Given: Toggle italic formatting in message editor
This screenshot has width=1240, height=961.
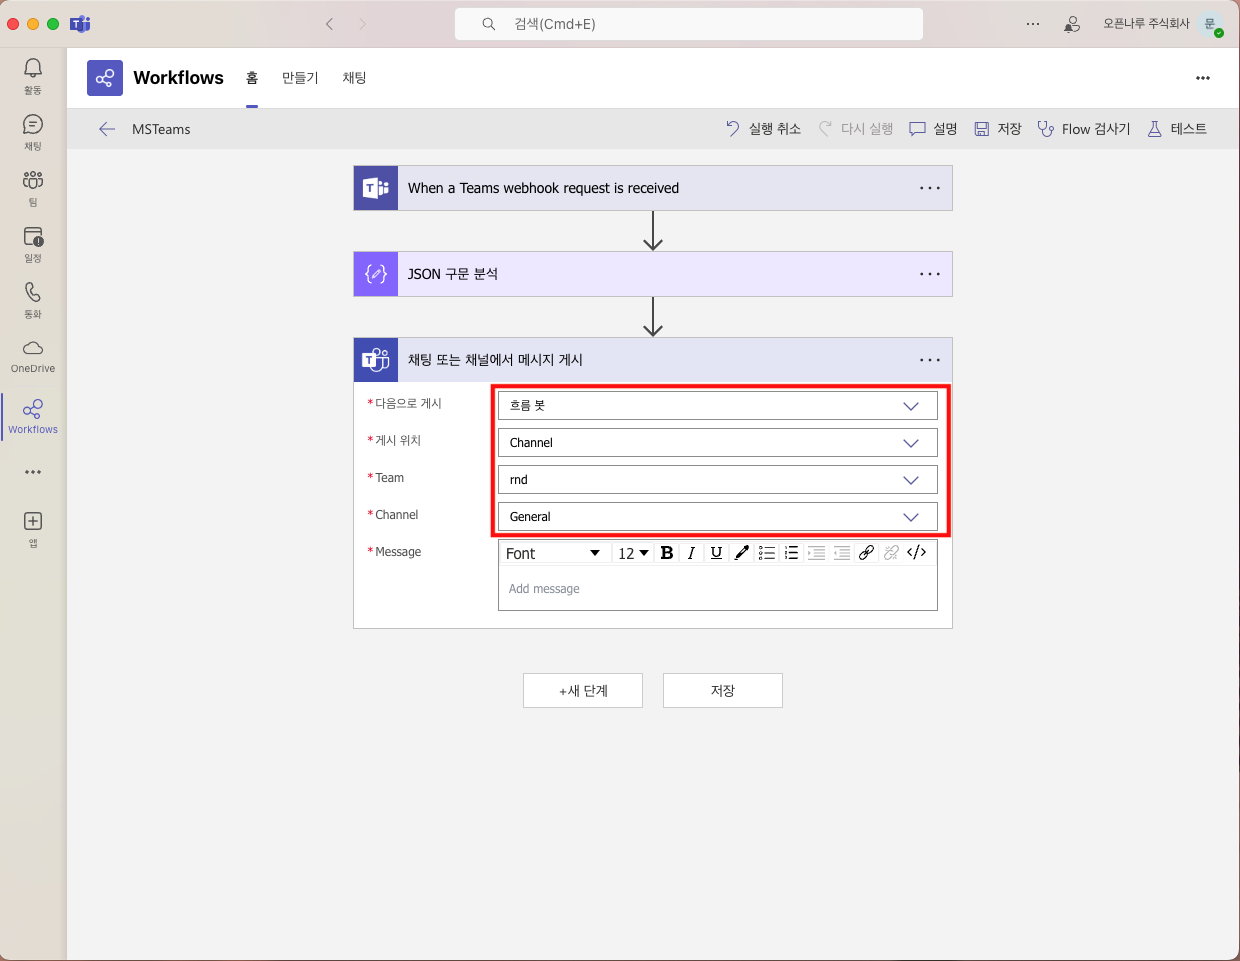Looking at the screenshot, I should [x=691, y=553].
